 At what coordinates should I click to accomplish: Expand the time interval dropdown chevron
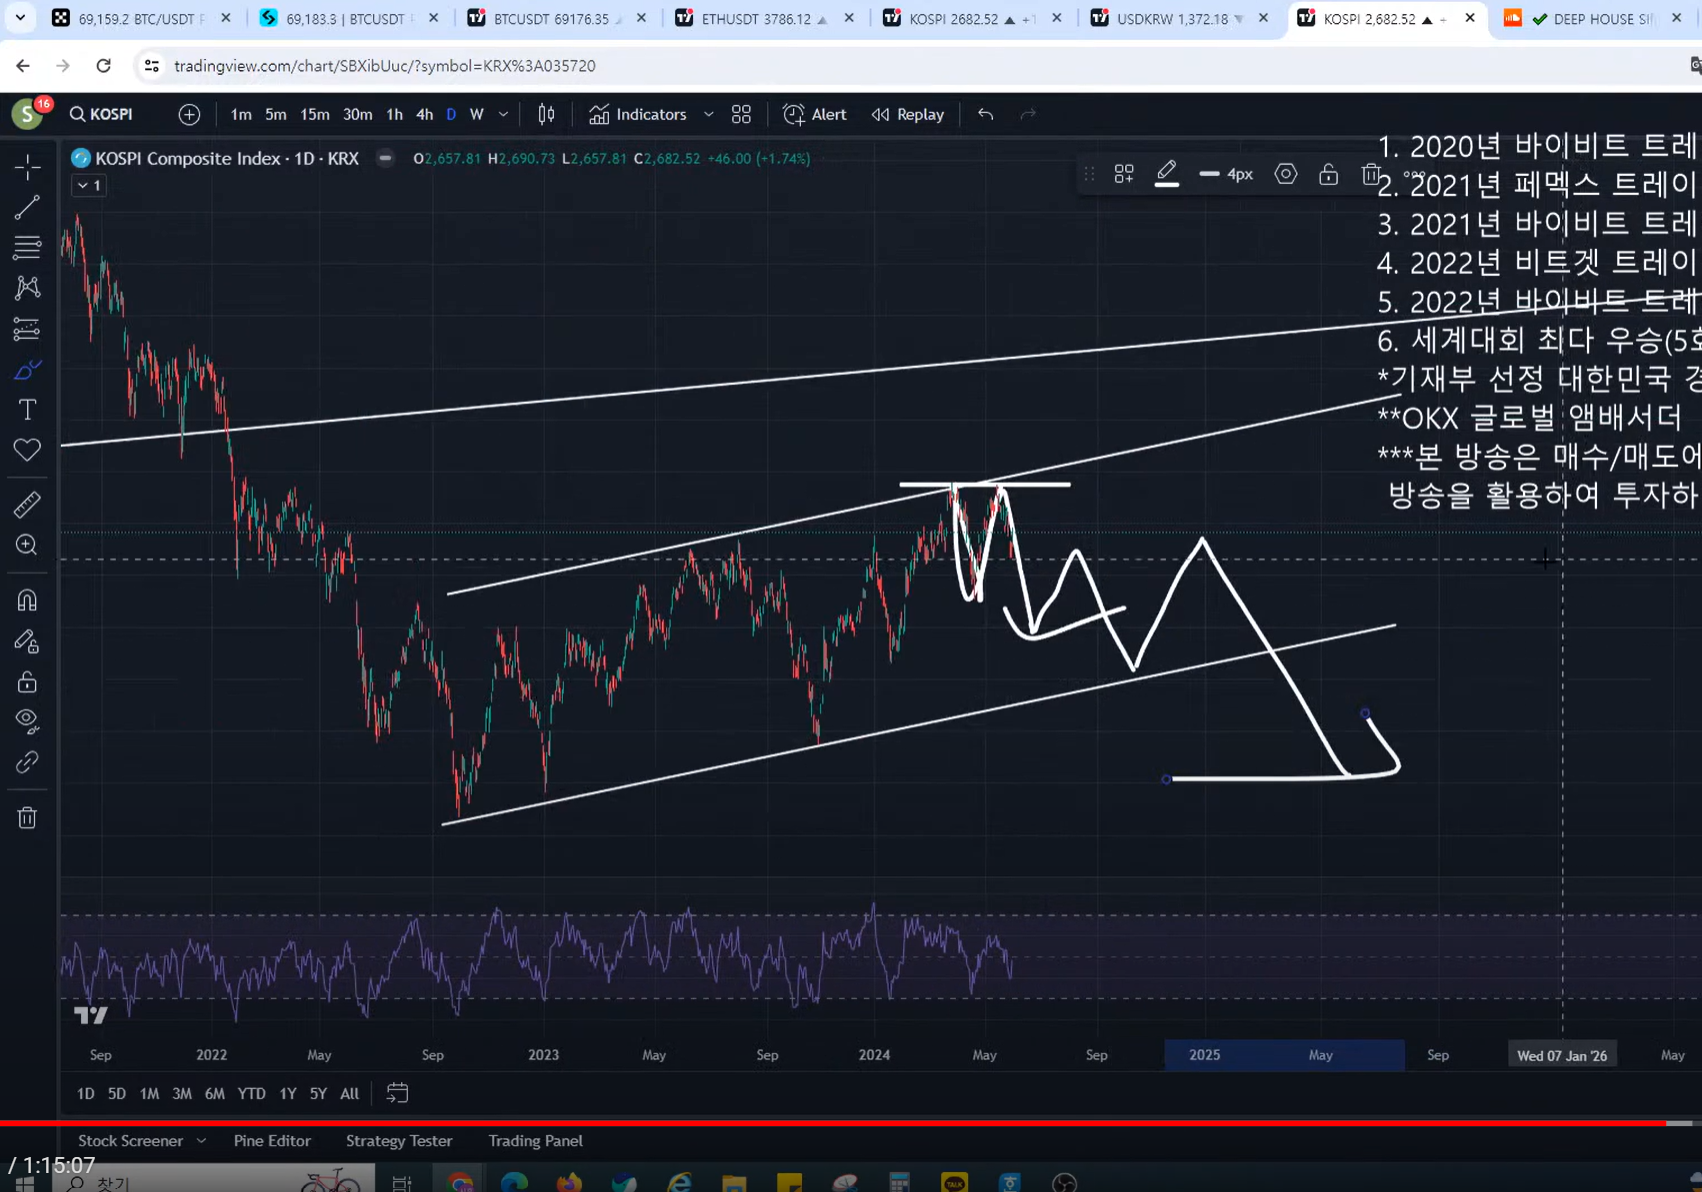pos(503,114)
